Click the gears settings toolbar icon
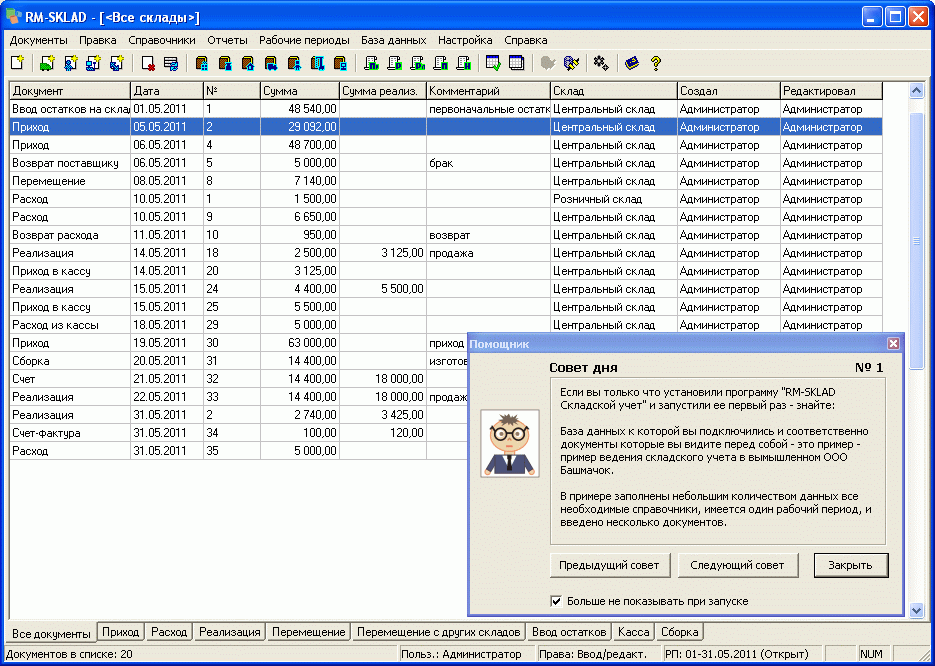The image size is (935, 666). tap(601, 63)
